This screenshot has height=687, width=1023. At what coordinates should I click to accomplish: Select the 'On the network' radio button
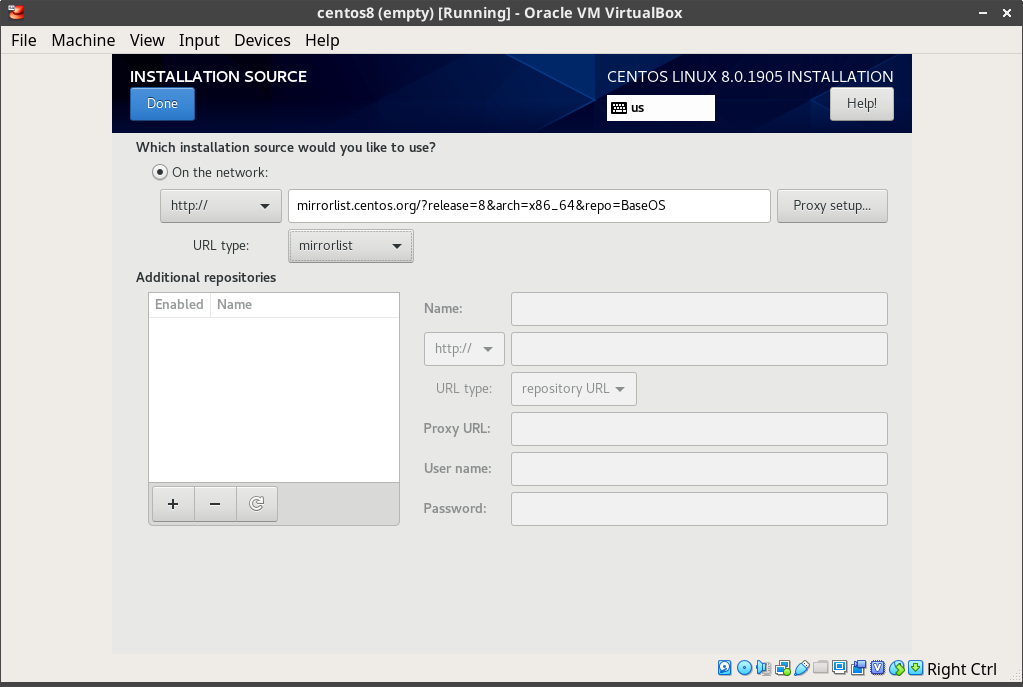tap(160, 172)
